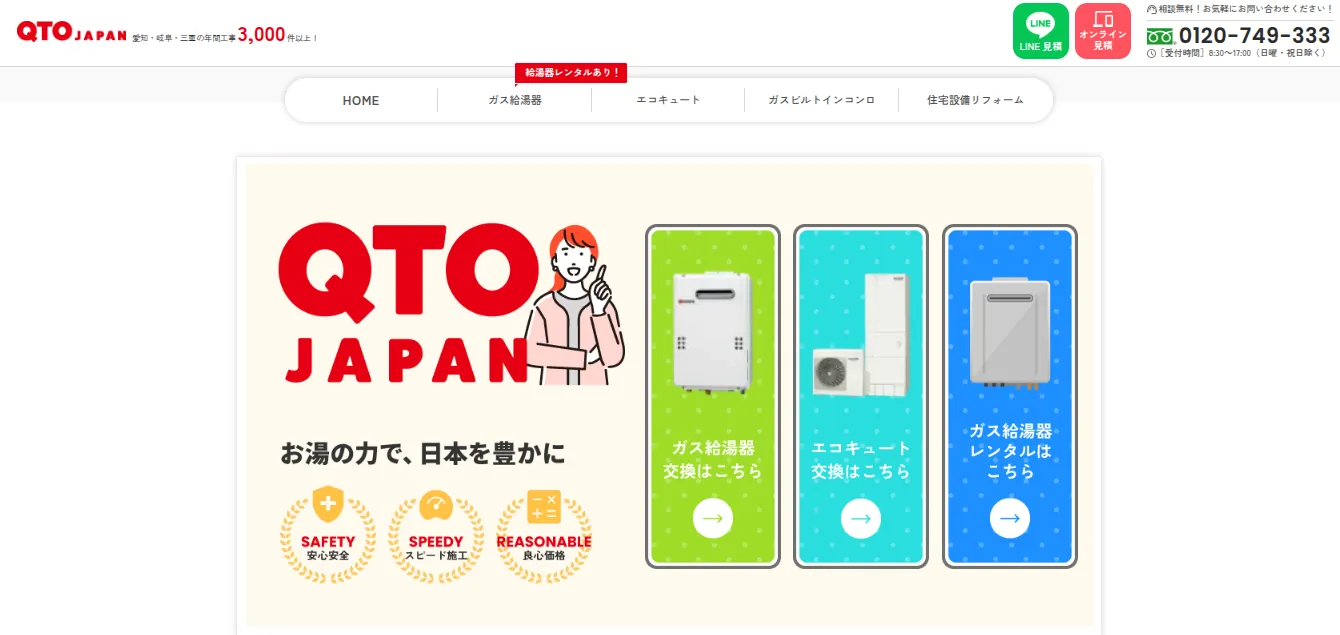Open the green LINE estimate icon

point(1041,31)
